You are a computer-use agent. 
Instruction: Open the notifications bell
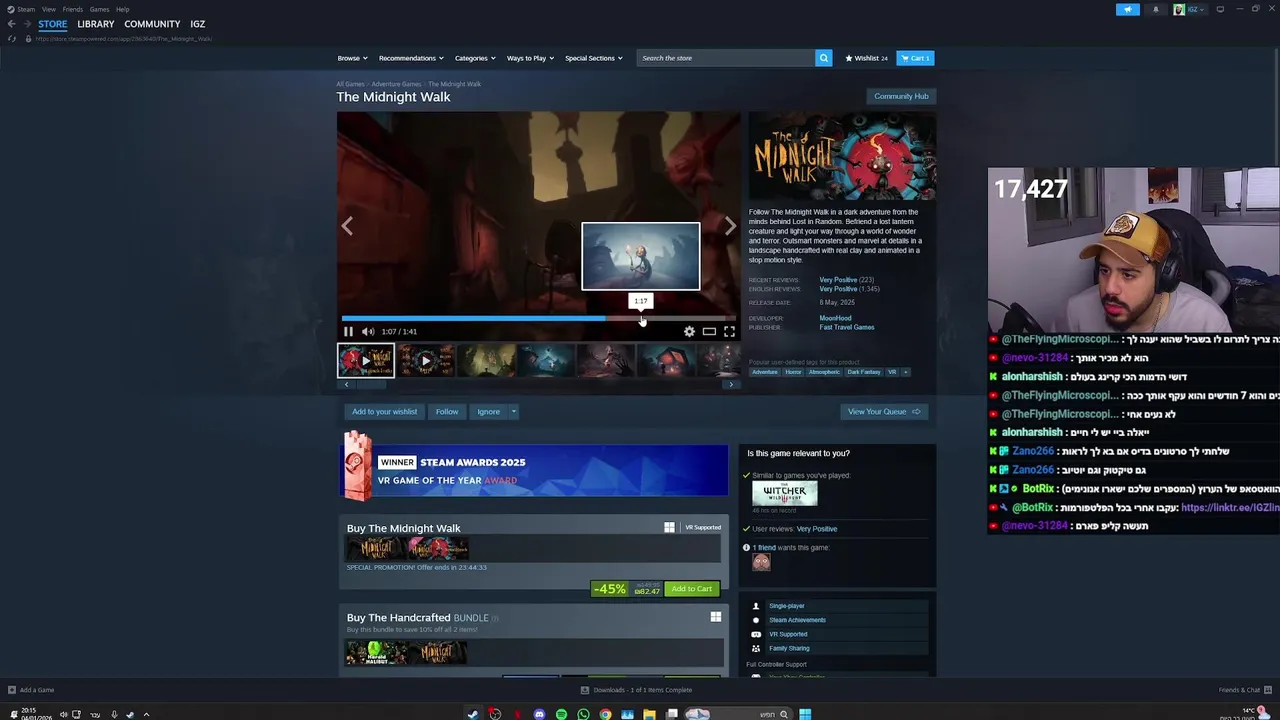pos(1156,9)
